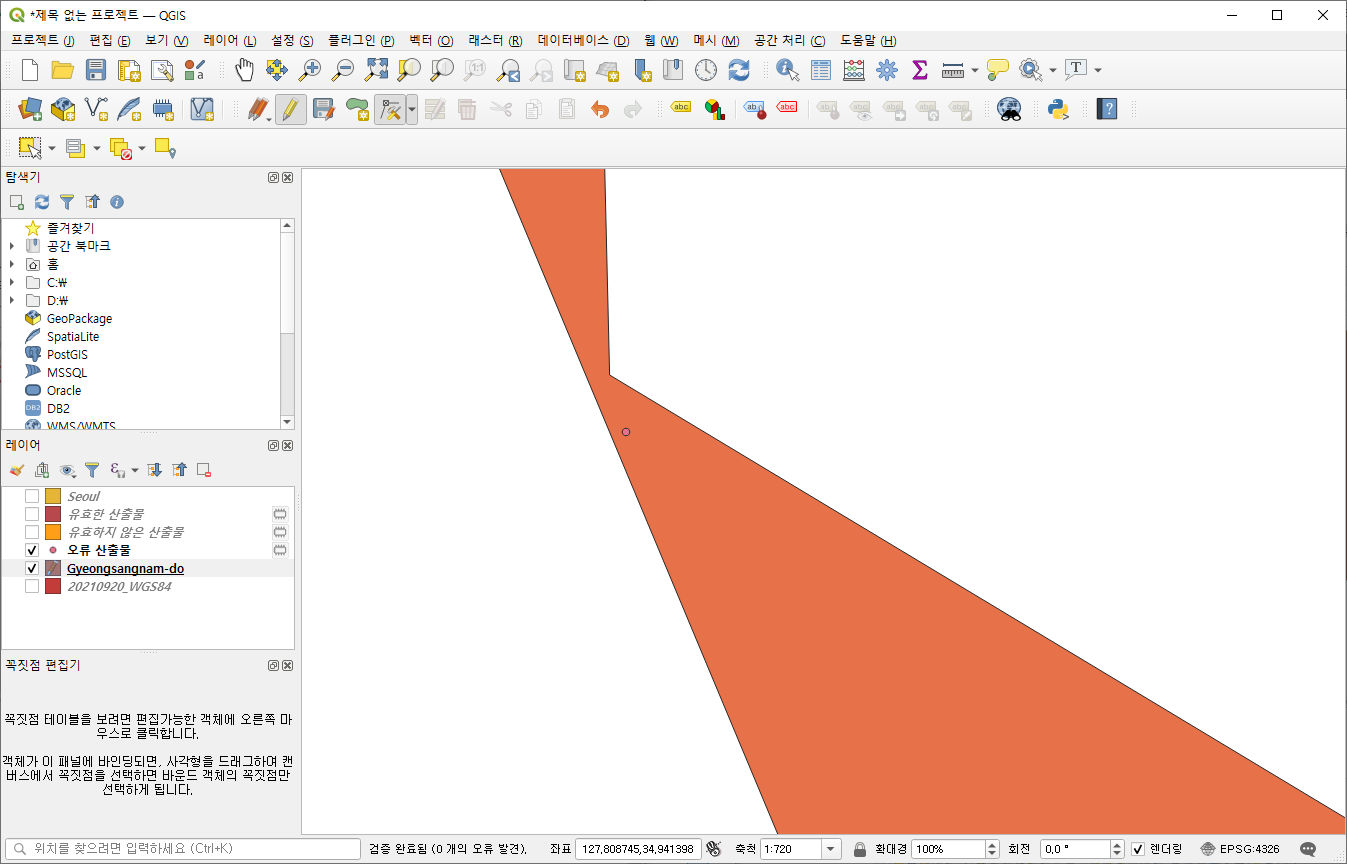This screenshot has width=1347, height=864.
Task: Open the 레이어 menu
Action: point(230,41)
